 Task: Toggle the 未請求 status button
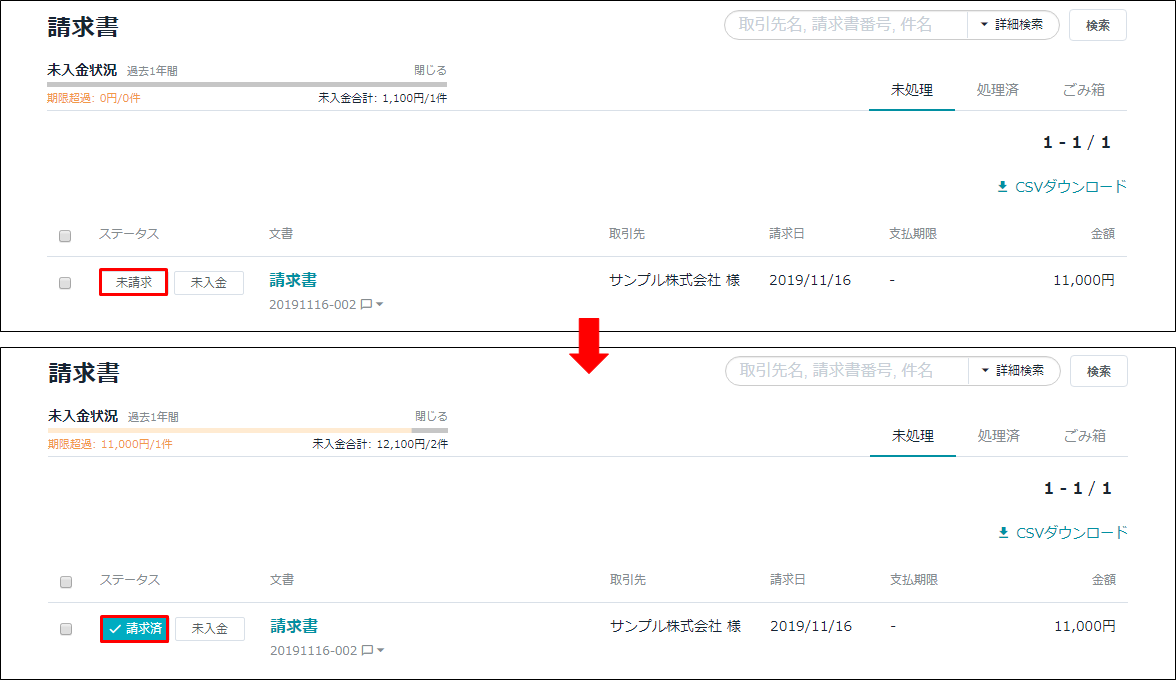pos(133,283)
